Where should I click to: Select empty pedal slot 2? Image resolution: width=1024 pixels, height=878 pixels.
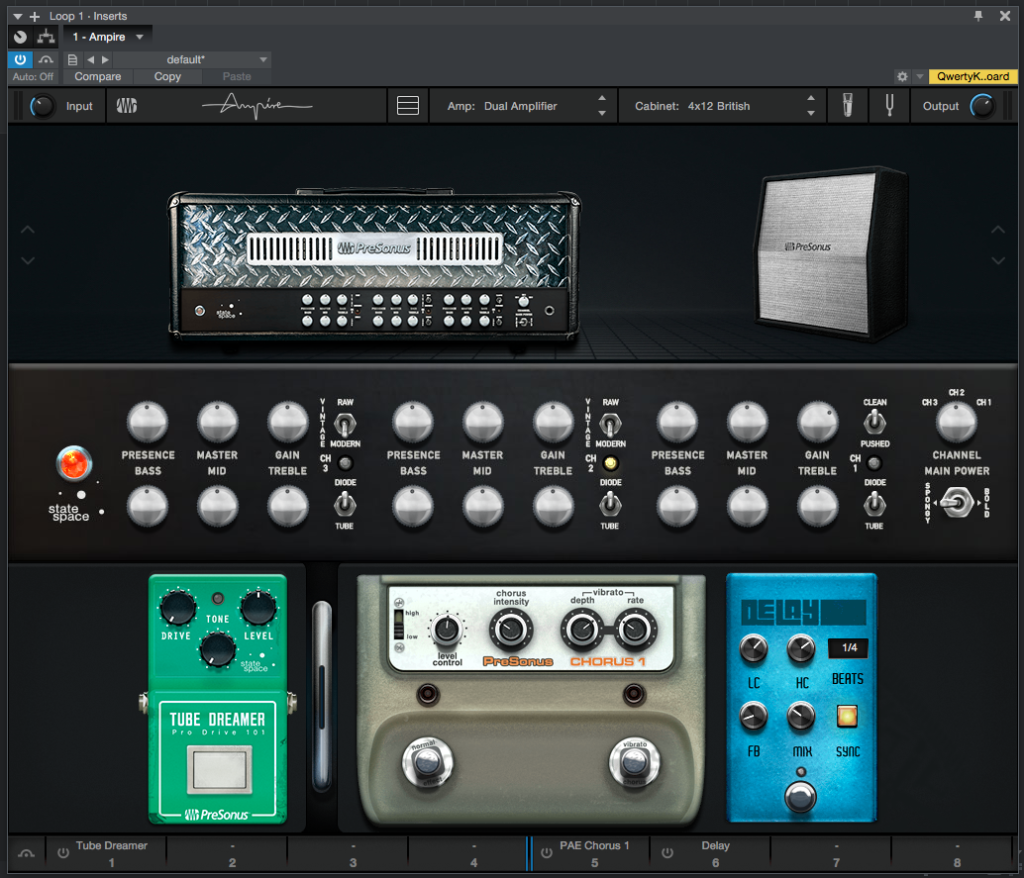point(227,853)
